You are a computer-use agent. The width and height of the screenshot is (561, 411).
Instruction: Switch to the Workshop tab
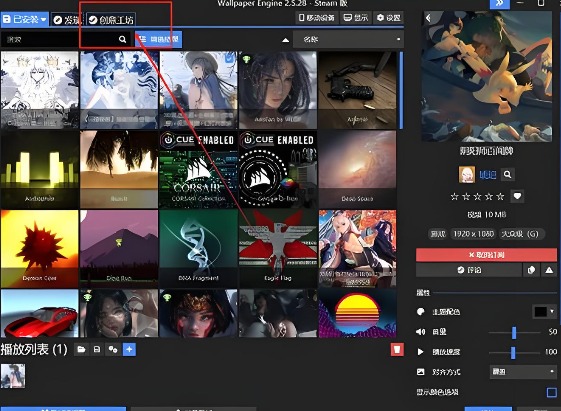[111, 19]
